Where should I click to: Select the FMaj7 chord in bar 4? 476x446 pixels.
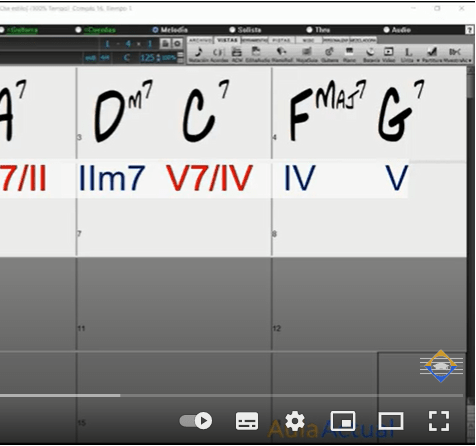(328, 110)
